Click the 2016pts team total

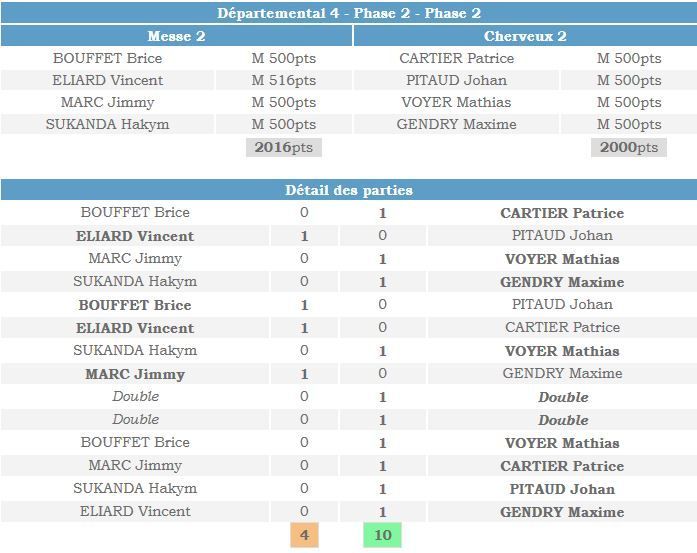[284, 147]
